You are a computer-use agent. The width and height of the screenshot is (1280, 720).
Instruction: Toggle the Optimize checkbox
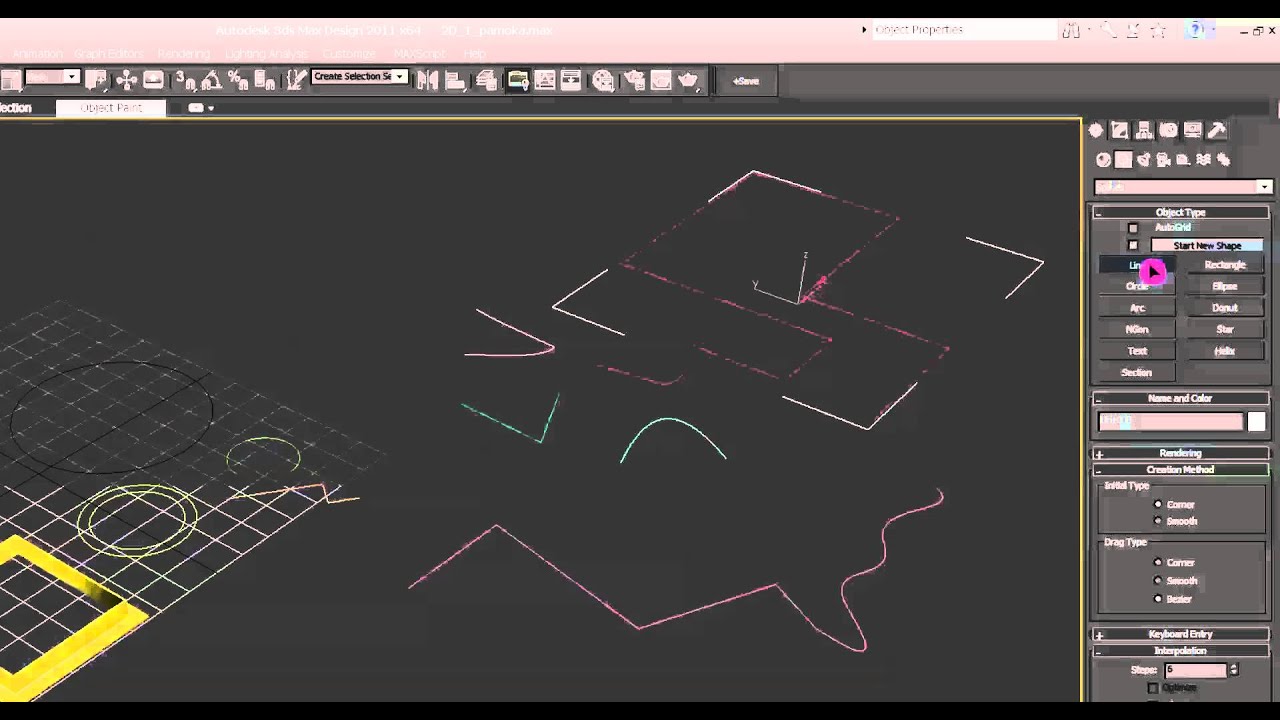click(x=1153, y=688)
